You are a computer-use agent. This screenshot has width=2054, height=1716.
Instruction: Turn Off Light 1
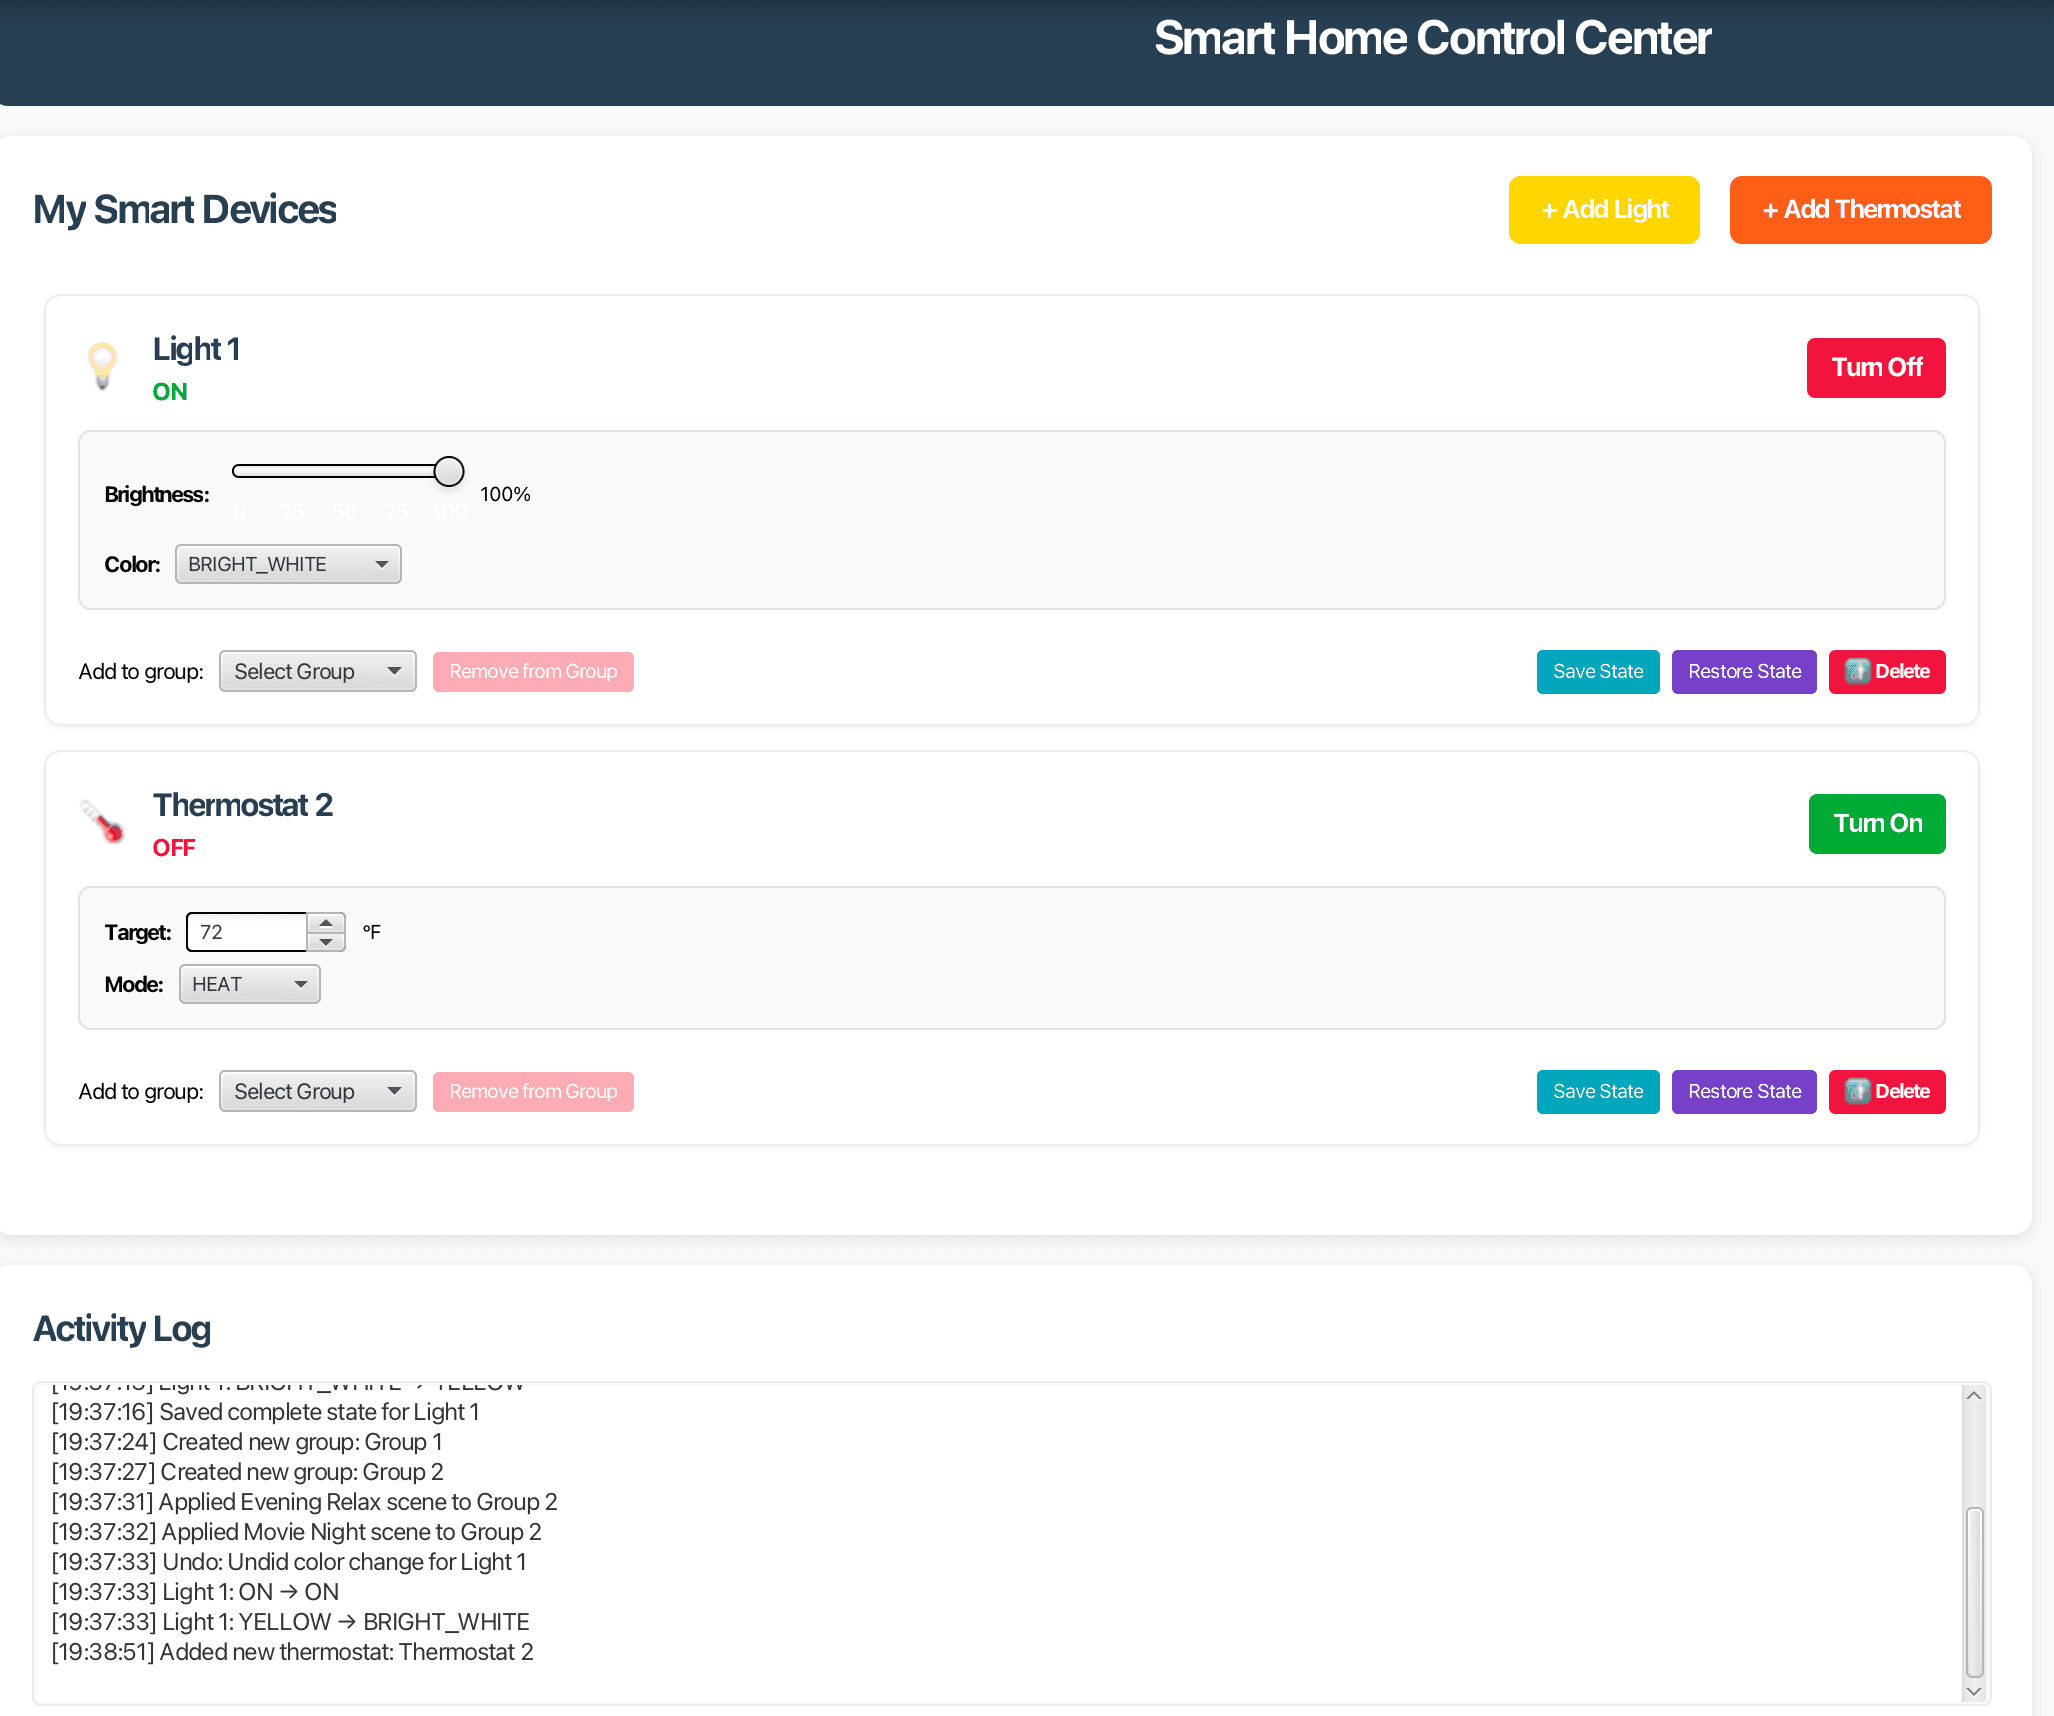click(x=1875, y=368)
